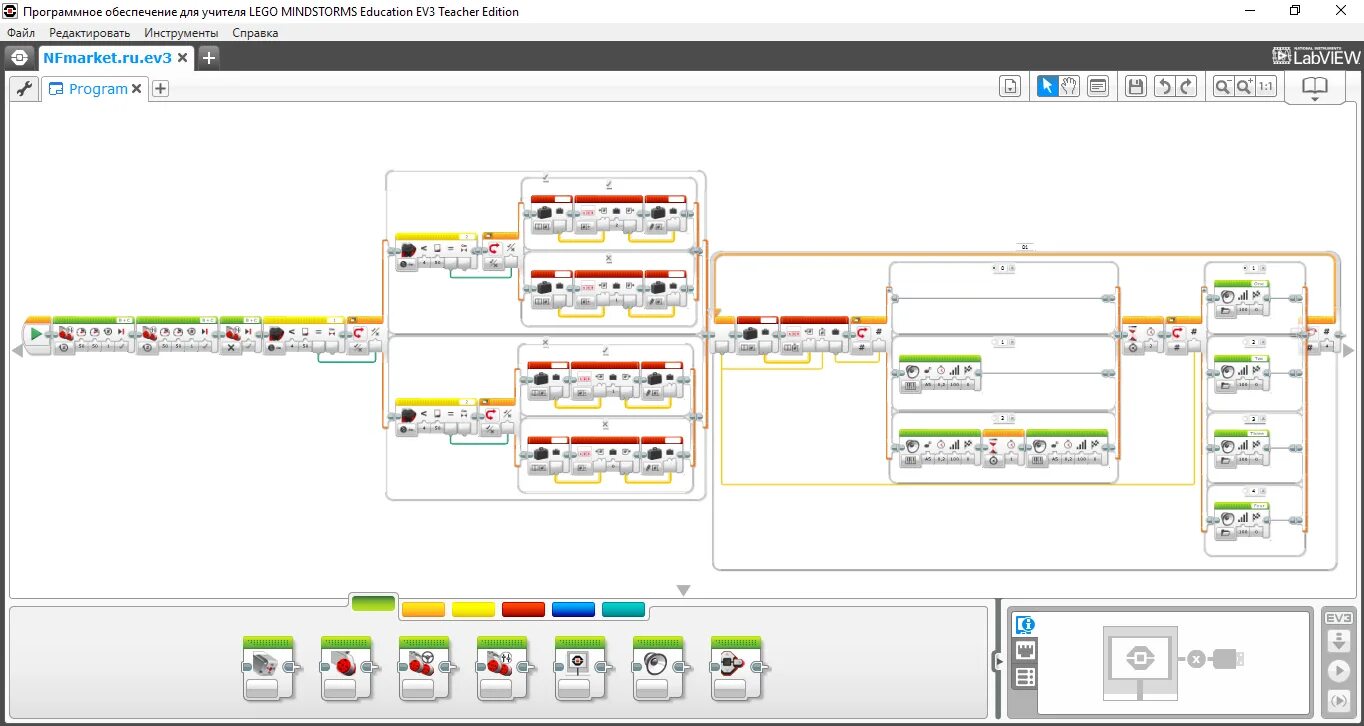Select the blue Advanced palette tab
The width and height of the screenshot is (1364, 726).
(x=573, y=609)
